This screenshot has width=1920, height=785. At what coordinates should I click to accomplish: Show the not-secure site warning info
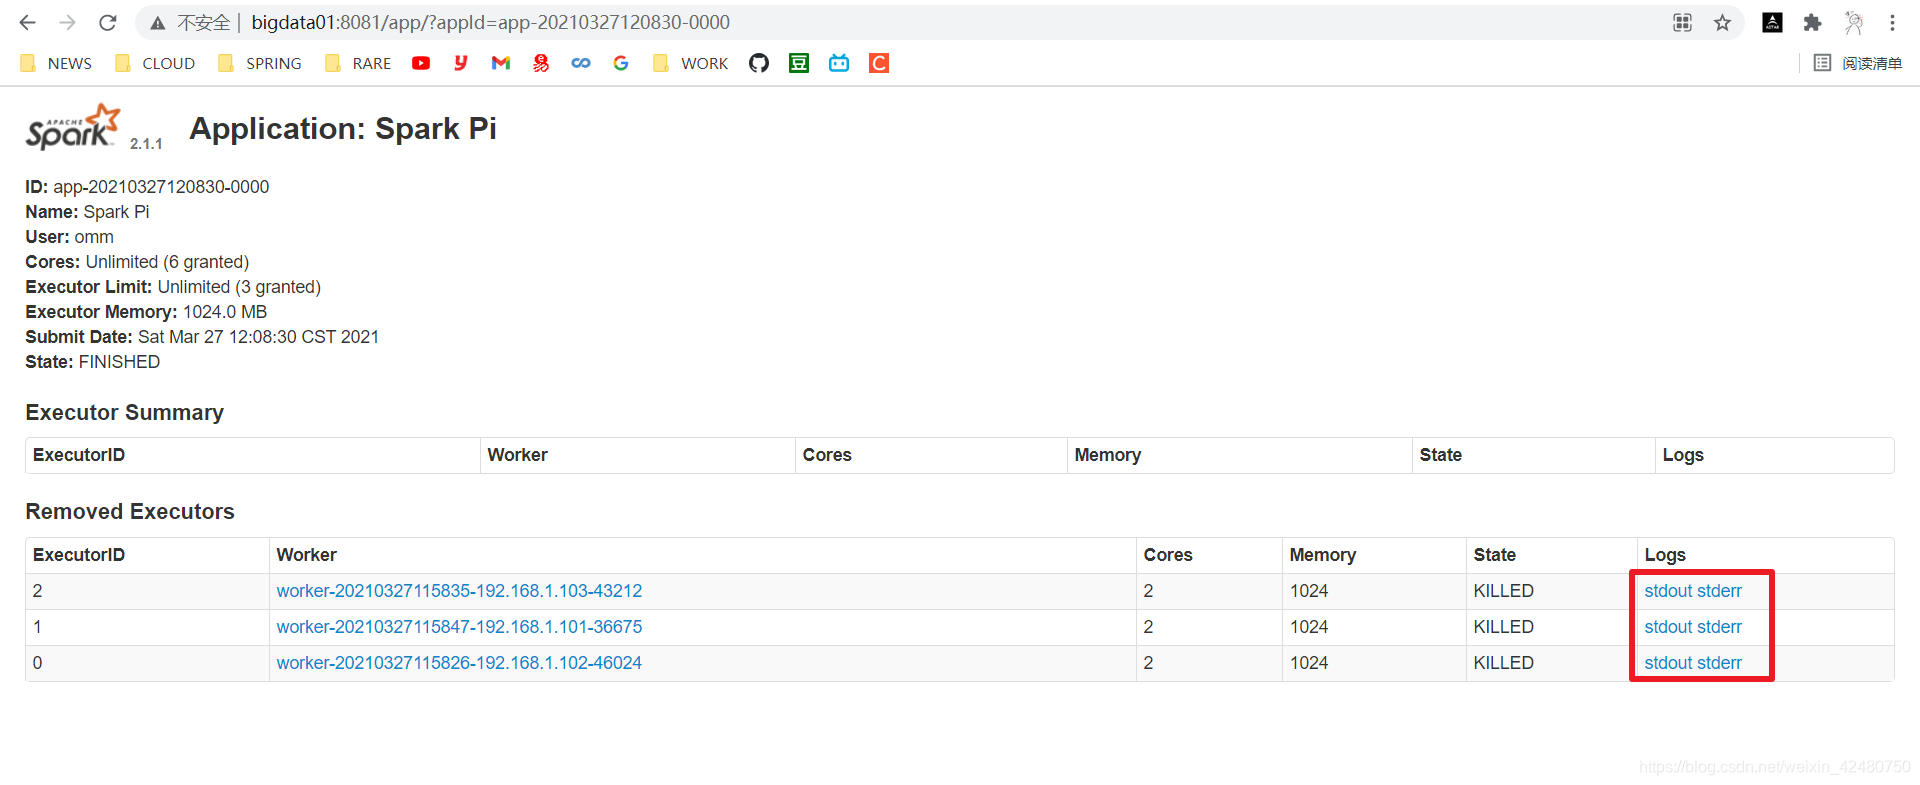click(x=190, y=22)
